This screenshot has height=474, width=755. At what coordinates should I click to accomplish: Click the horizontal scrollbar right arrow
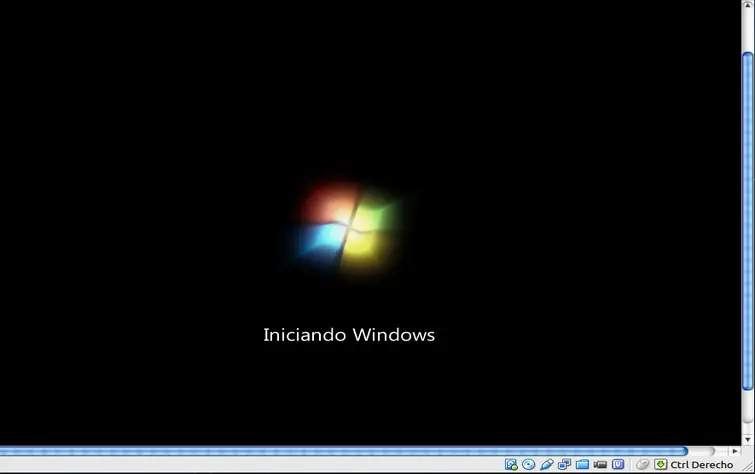(x=734, y=451)
